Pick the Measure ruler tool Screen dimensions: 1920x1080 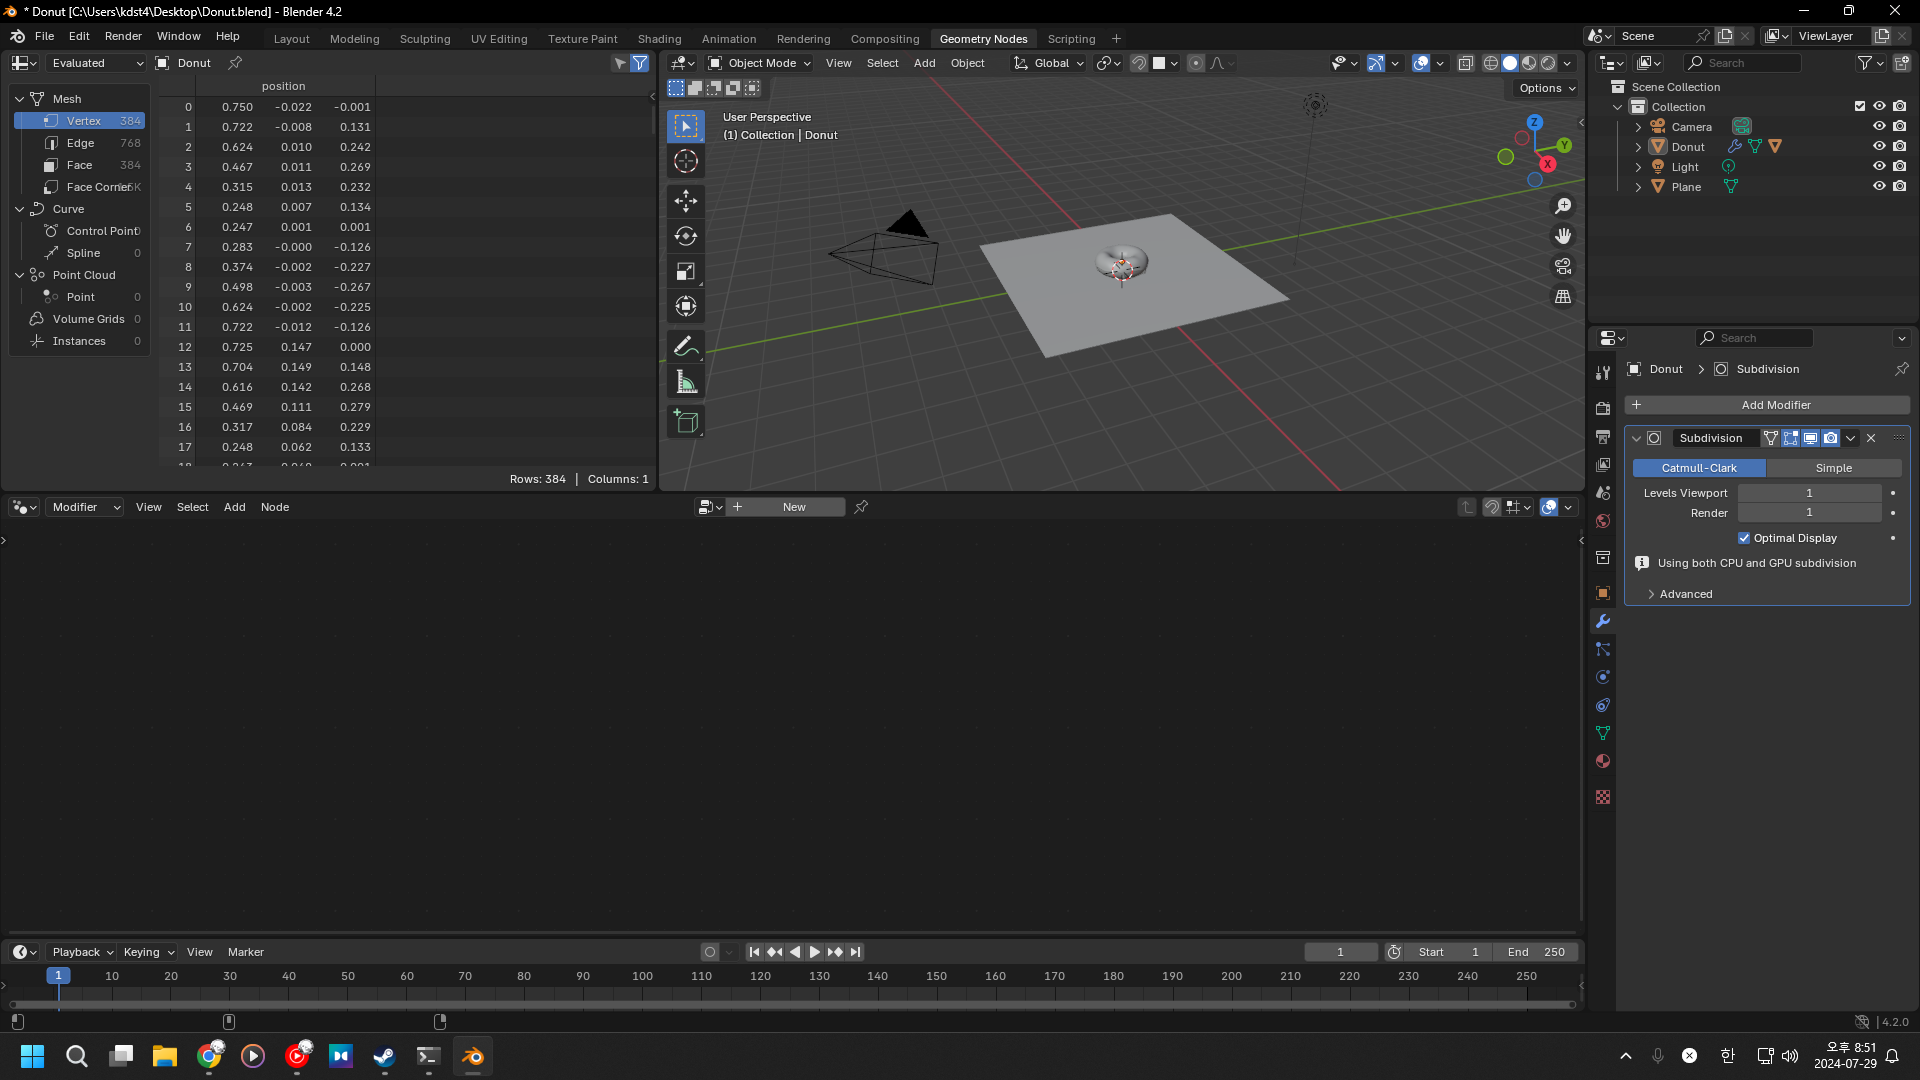point(685,382)
